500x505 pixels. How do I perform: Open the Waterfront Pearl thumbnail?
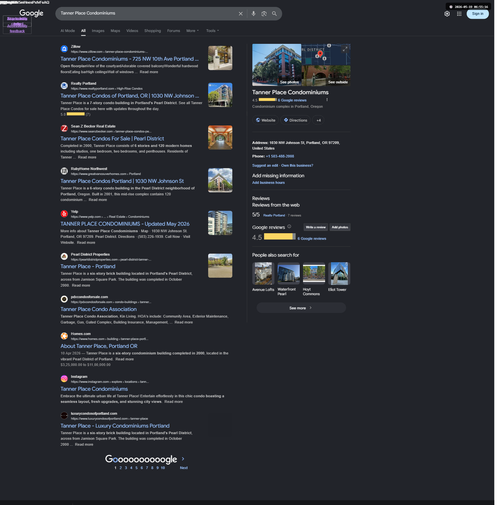pyautogui.click(x=289, y=273)
